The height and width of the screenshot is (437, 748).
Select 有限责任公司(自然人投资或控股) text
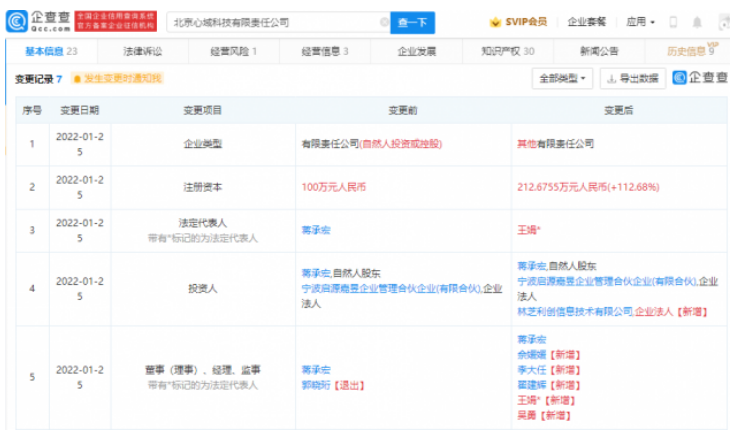point(372,144)
